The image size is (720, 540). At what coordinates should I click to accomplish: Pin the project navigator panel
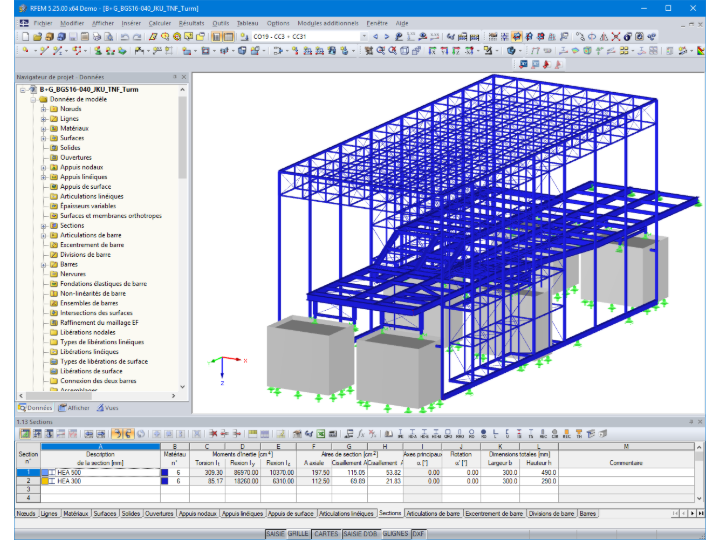tap(174, 77)
